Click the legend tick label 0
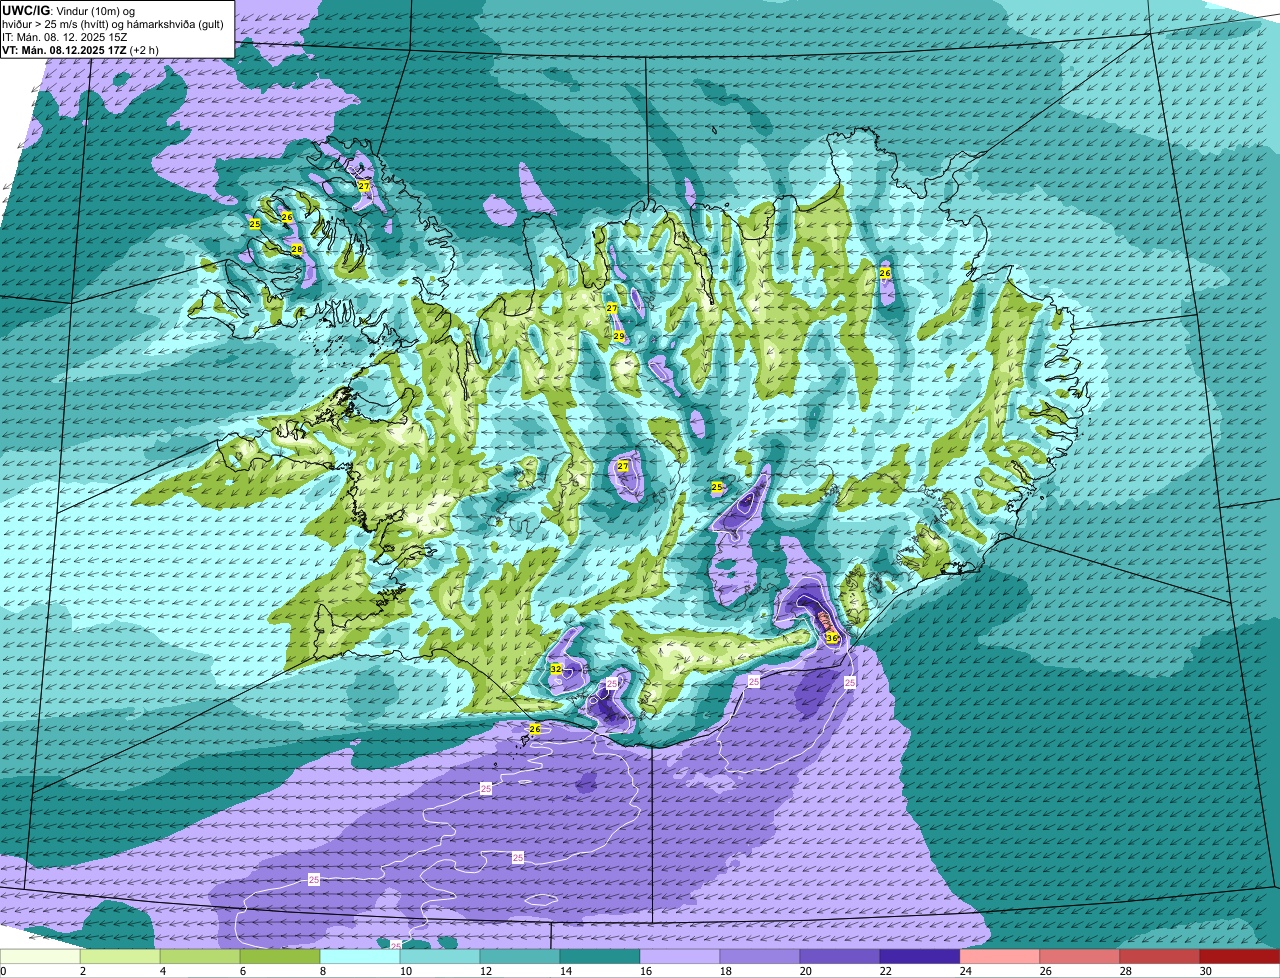Image resolution: width=1280 pixels, height=978 pixels. (3, 971)
